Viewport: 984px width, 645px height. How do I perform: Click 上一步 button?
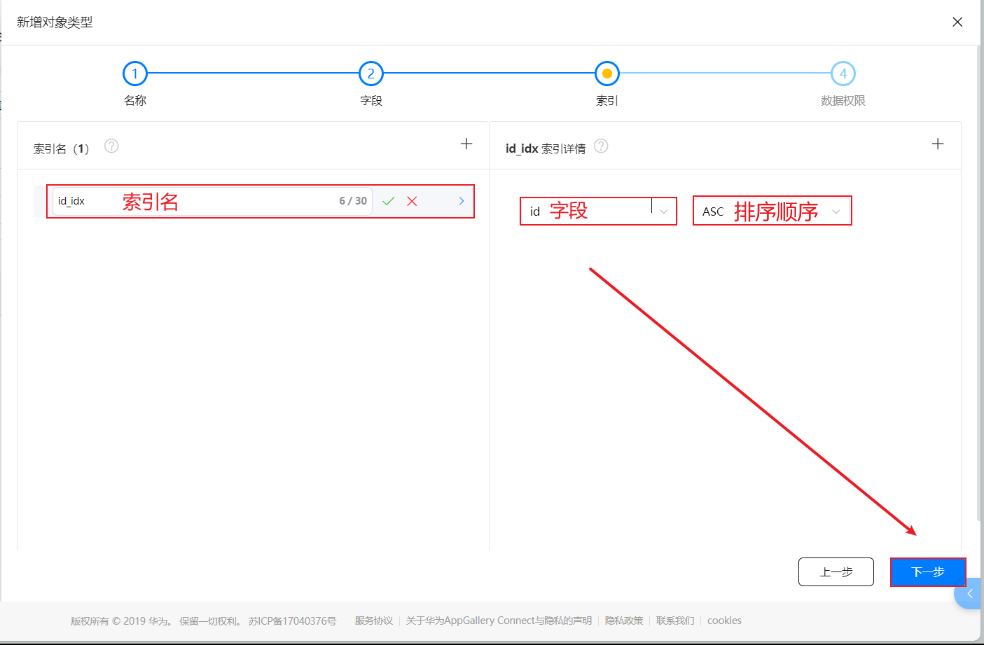click(x=835, y=572)
